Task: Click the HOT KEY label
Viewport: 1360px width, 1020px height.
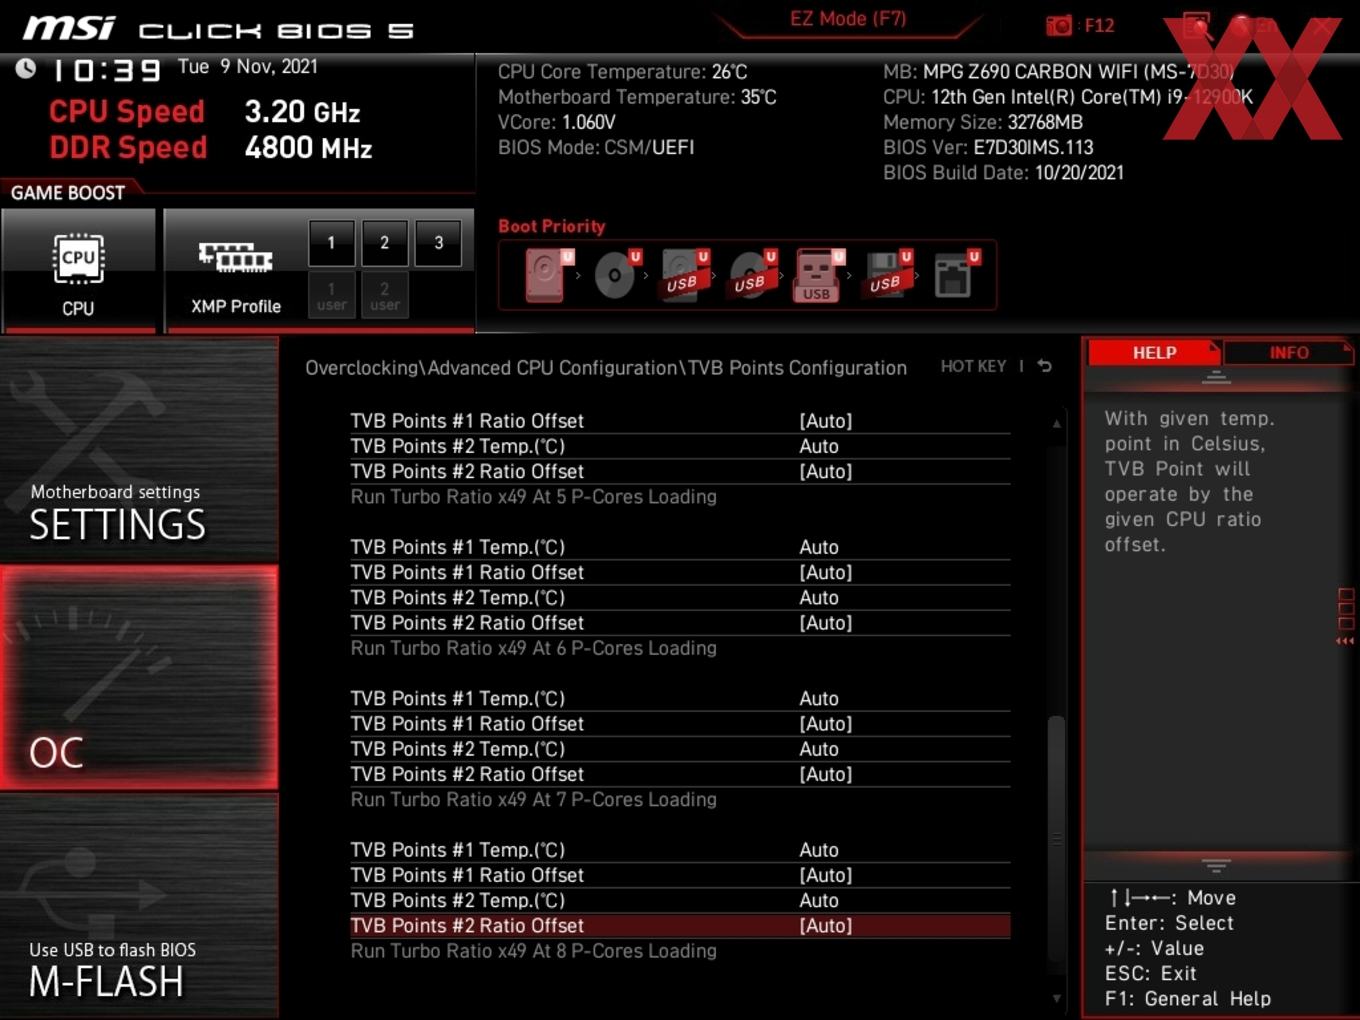Action: point(973,367)
